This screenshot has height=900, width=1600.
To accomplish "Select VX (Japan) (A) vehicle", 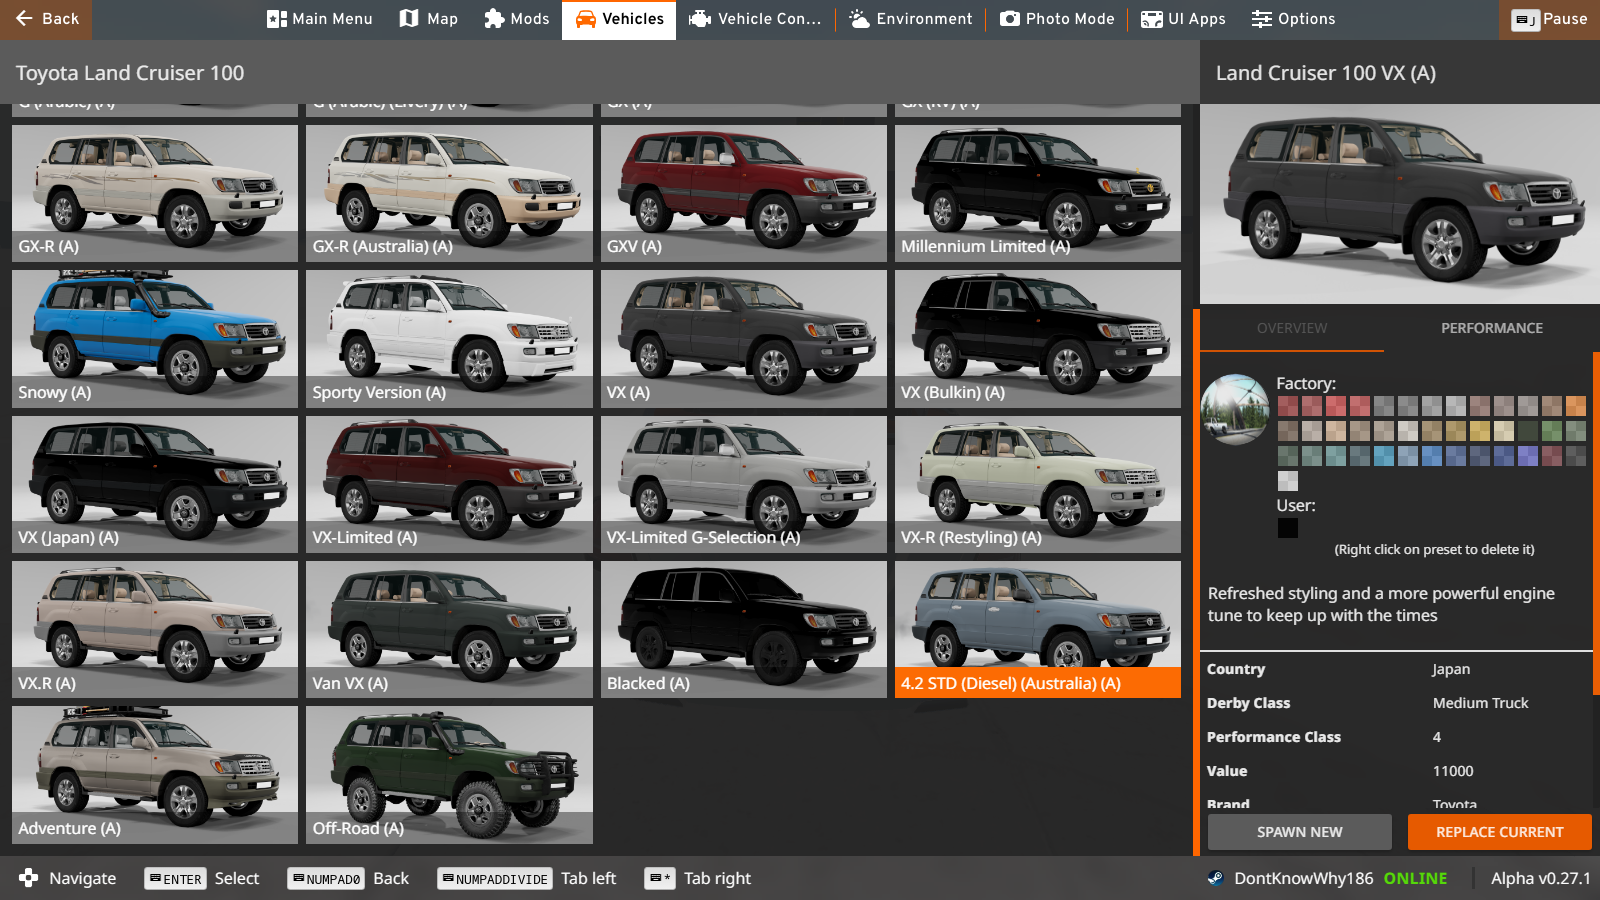I will [x=155, y=484].
